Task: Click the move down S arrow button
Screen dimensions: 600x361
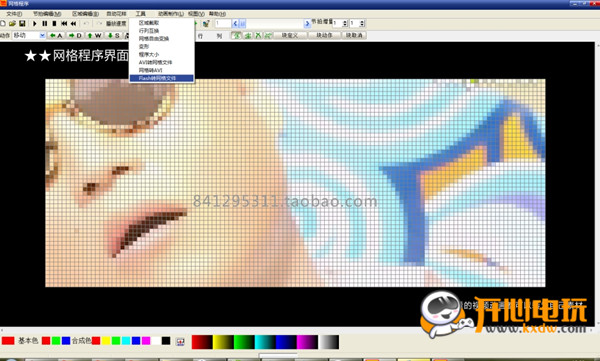Action: click(113, 35)
